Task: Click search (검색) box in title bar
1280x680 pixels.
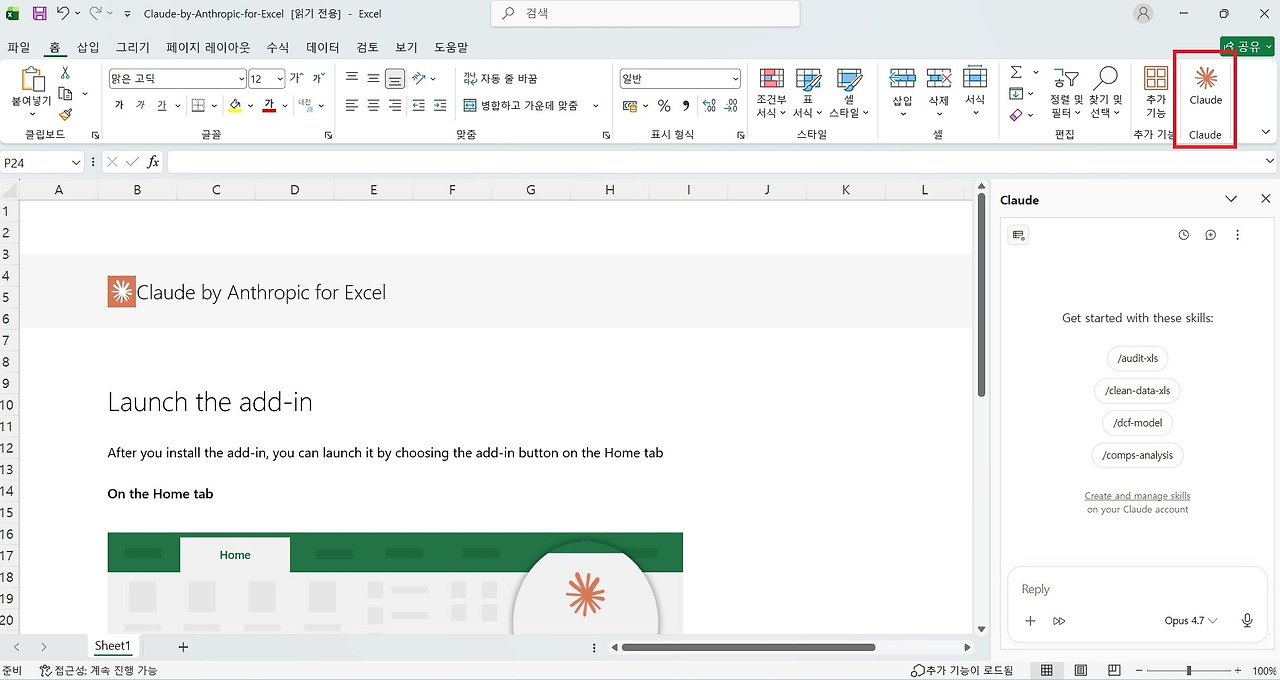Action: 645,14
